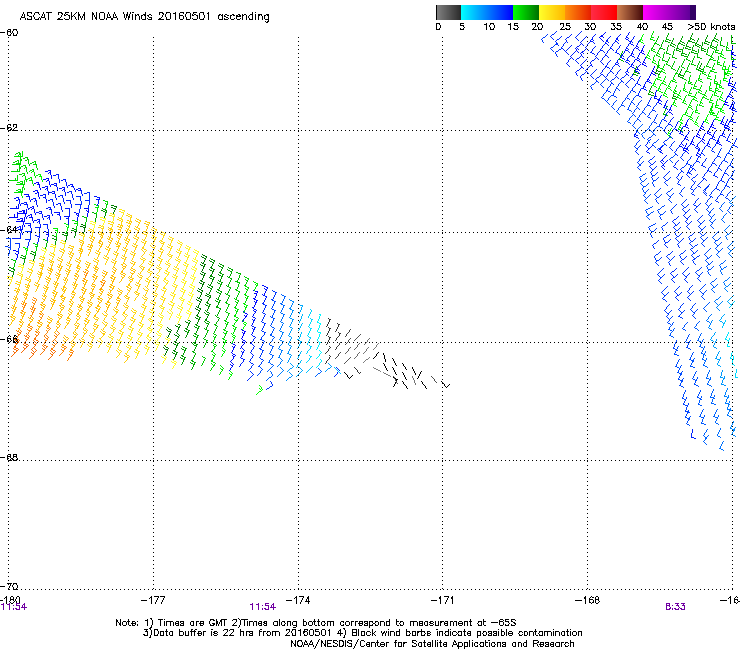Click the '-168' longitude axis label
Screen dimensions: 740x650
click(588, 600)
